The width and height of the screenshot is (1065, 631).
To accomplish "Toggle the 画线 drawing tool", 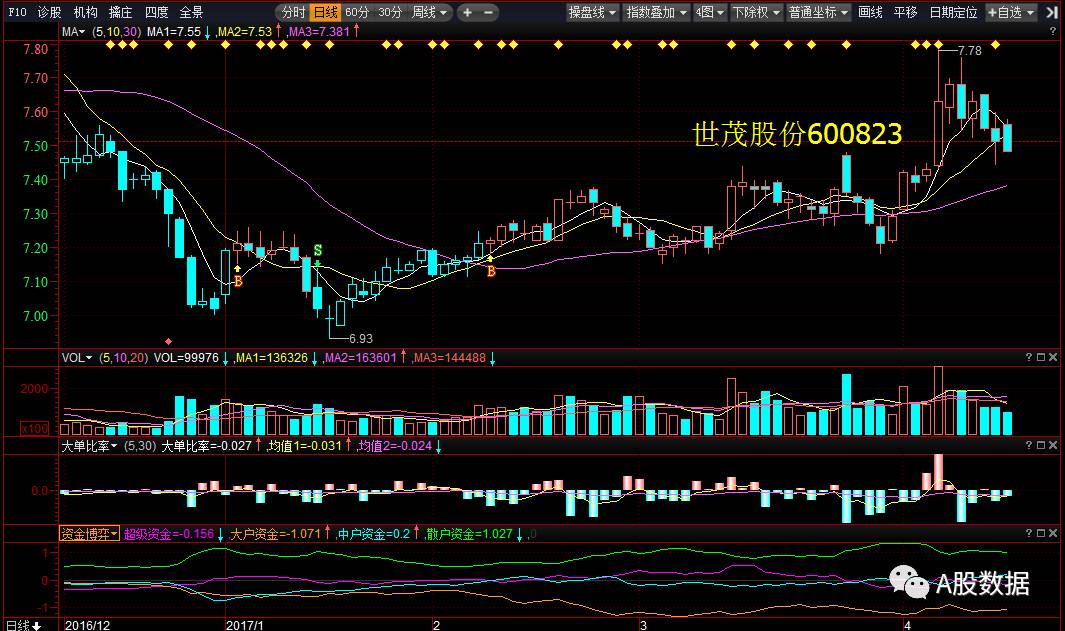I will point(870,12).
